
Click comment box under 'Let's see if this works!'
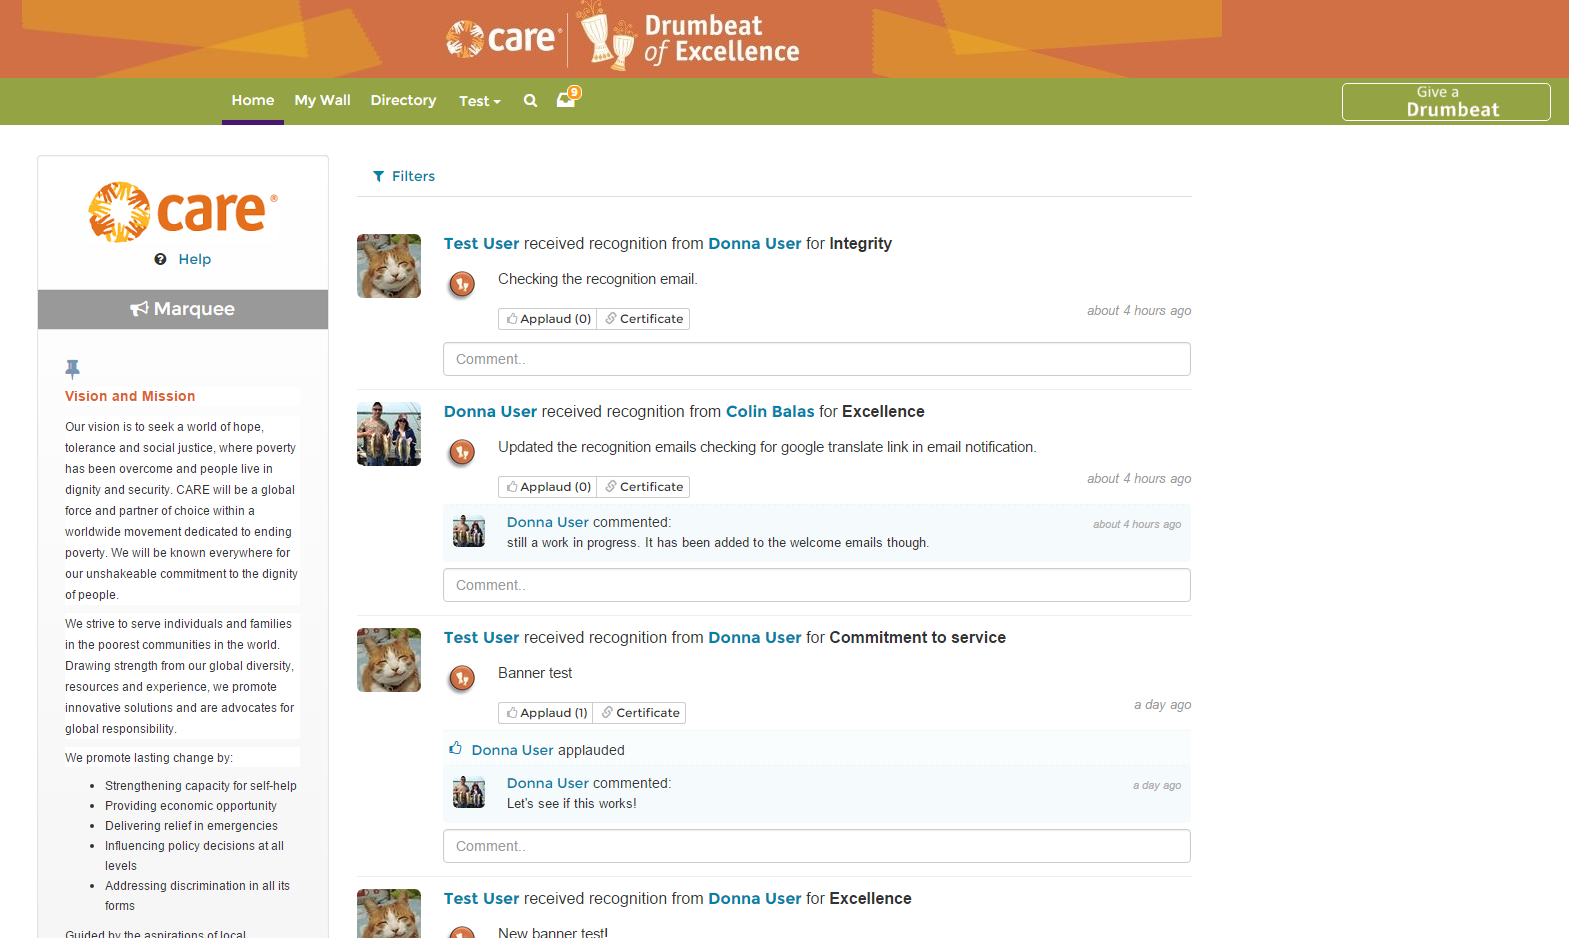click(x=817, y=846)
